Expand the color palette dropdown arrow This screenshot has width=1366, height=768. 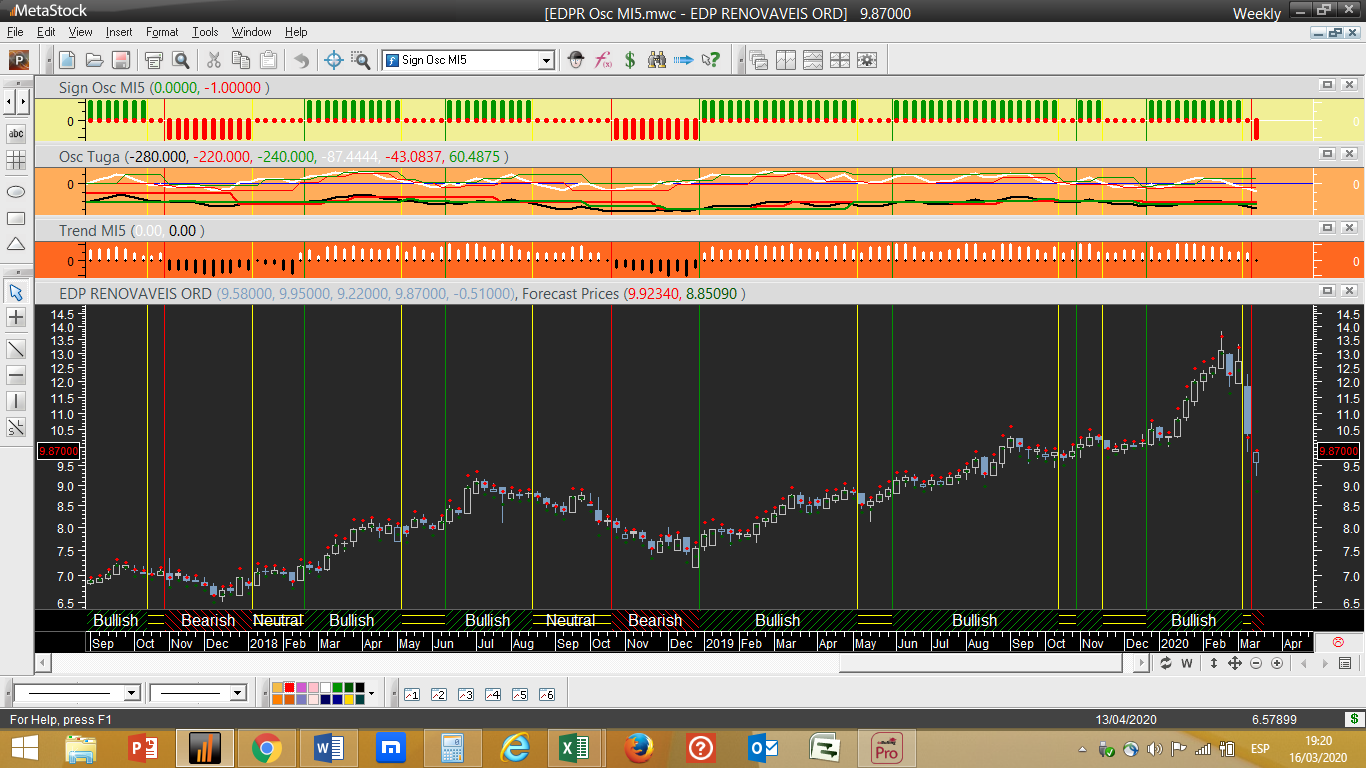tap(371, 693)
